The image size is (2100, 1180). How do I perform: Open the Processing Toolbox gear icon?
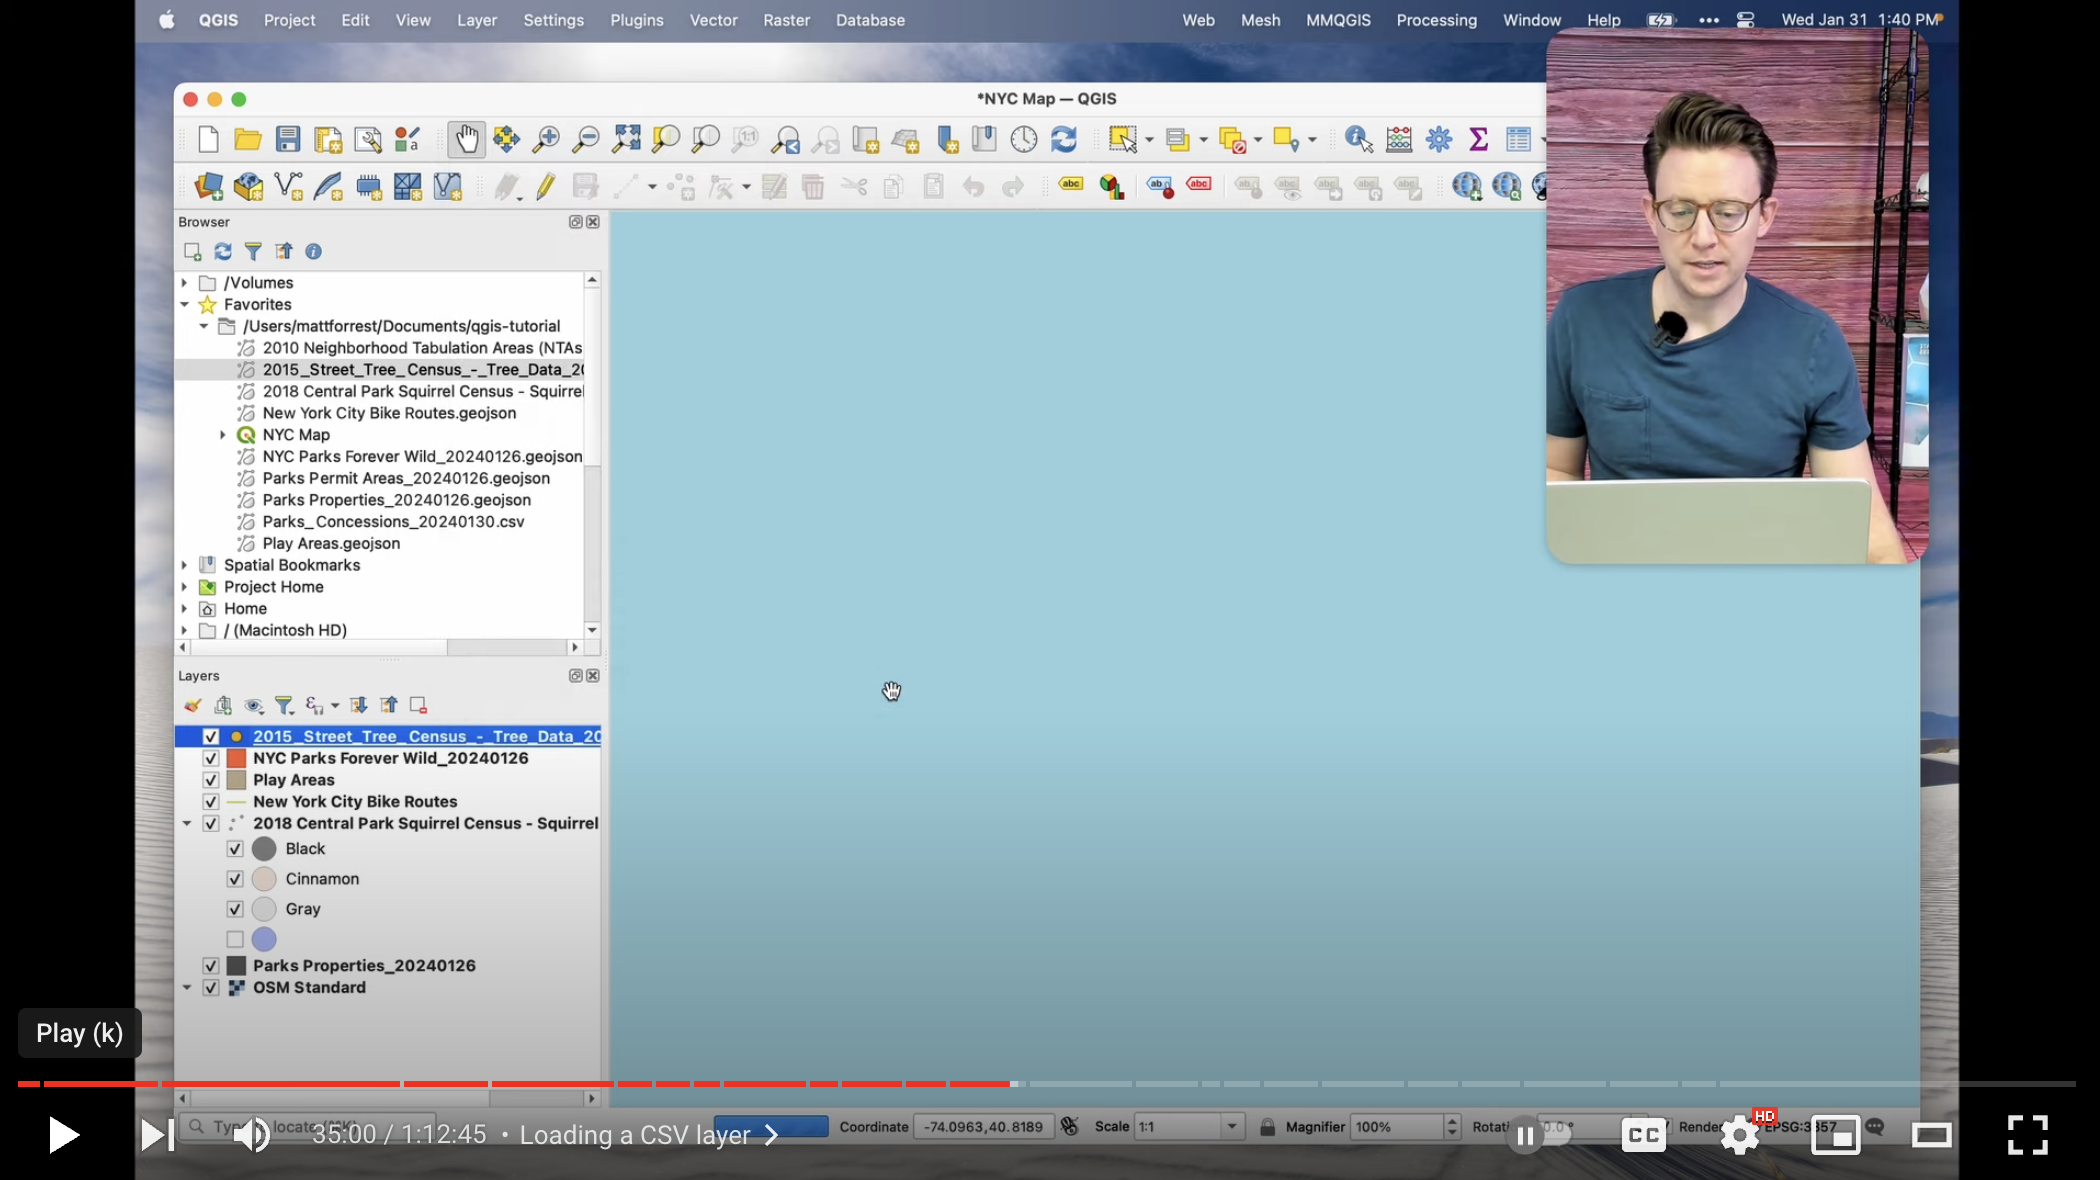click(x=1439, y=139)
